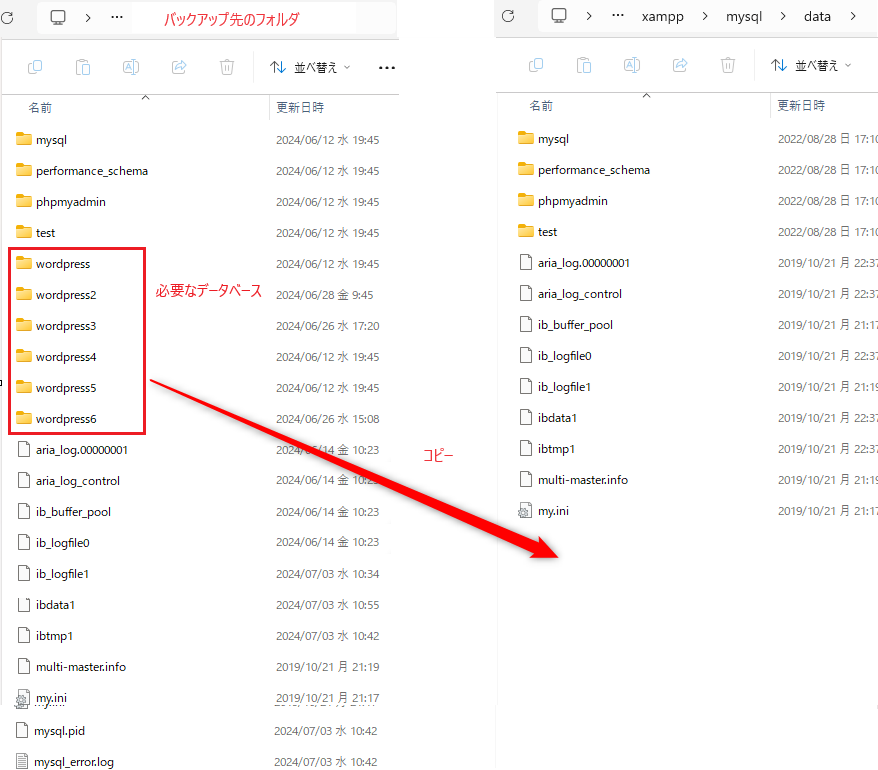Click the refresh icon in right window

point(508,16)
